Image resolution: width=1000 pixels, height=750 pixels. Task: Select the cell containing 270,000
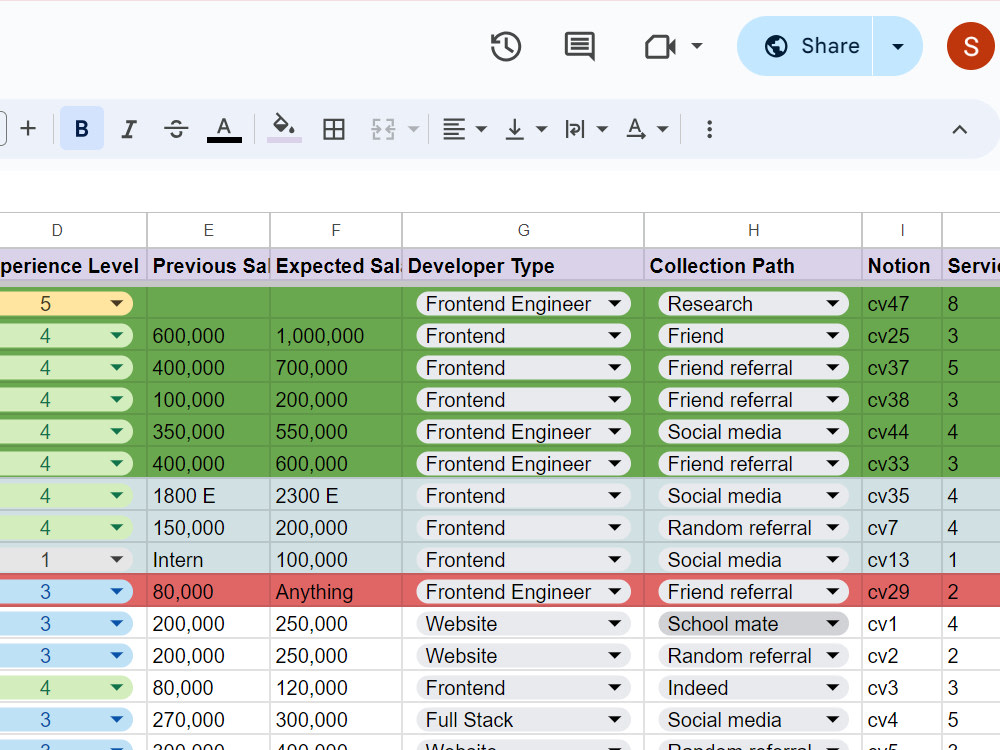point(209,719)
